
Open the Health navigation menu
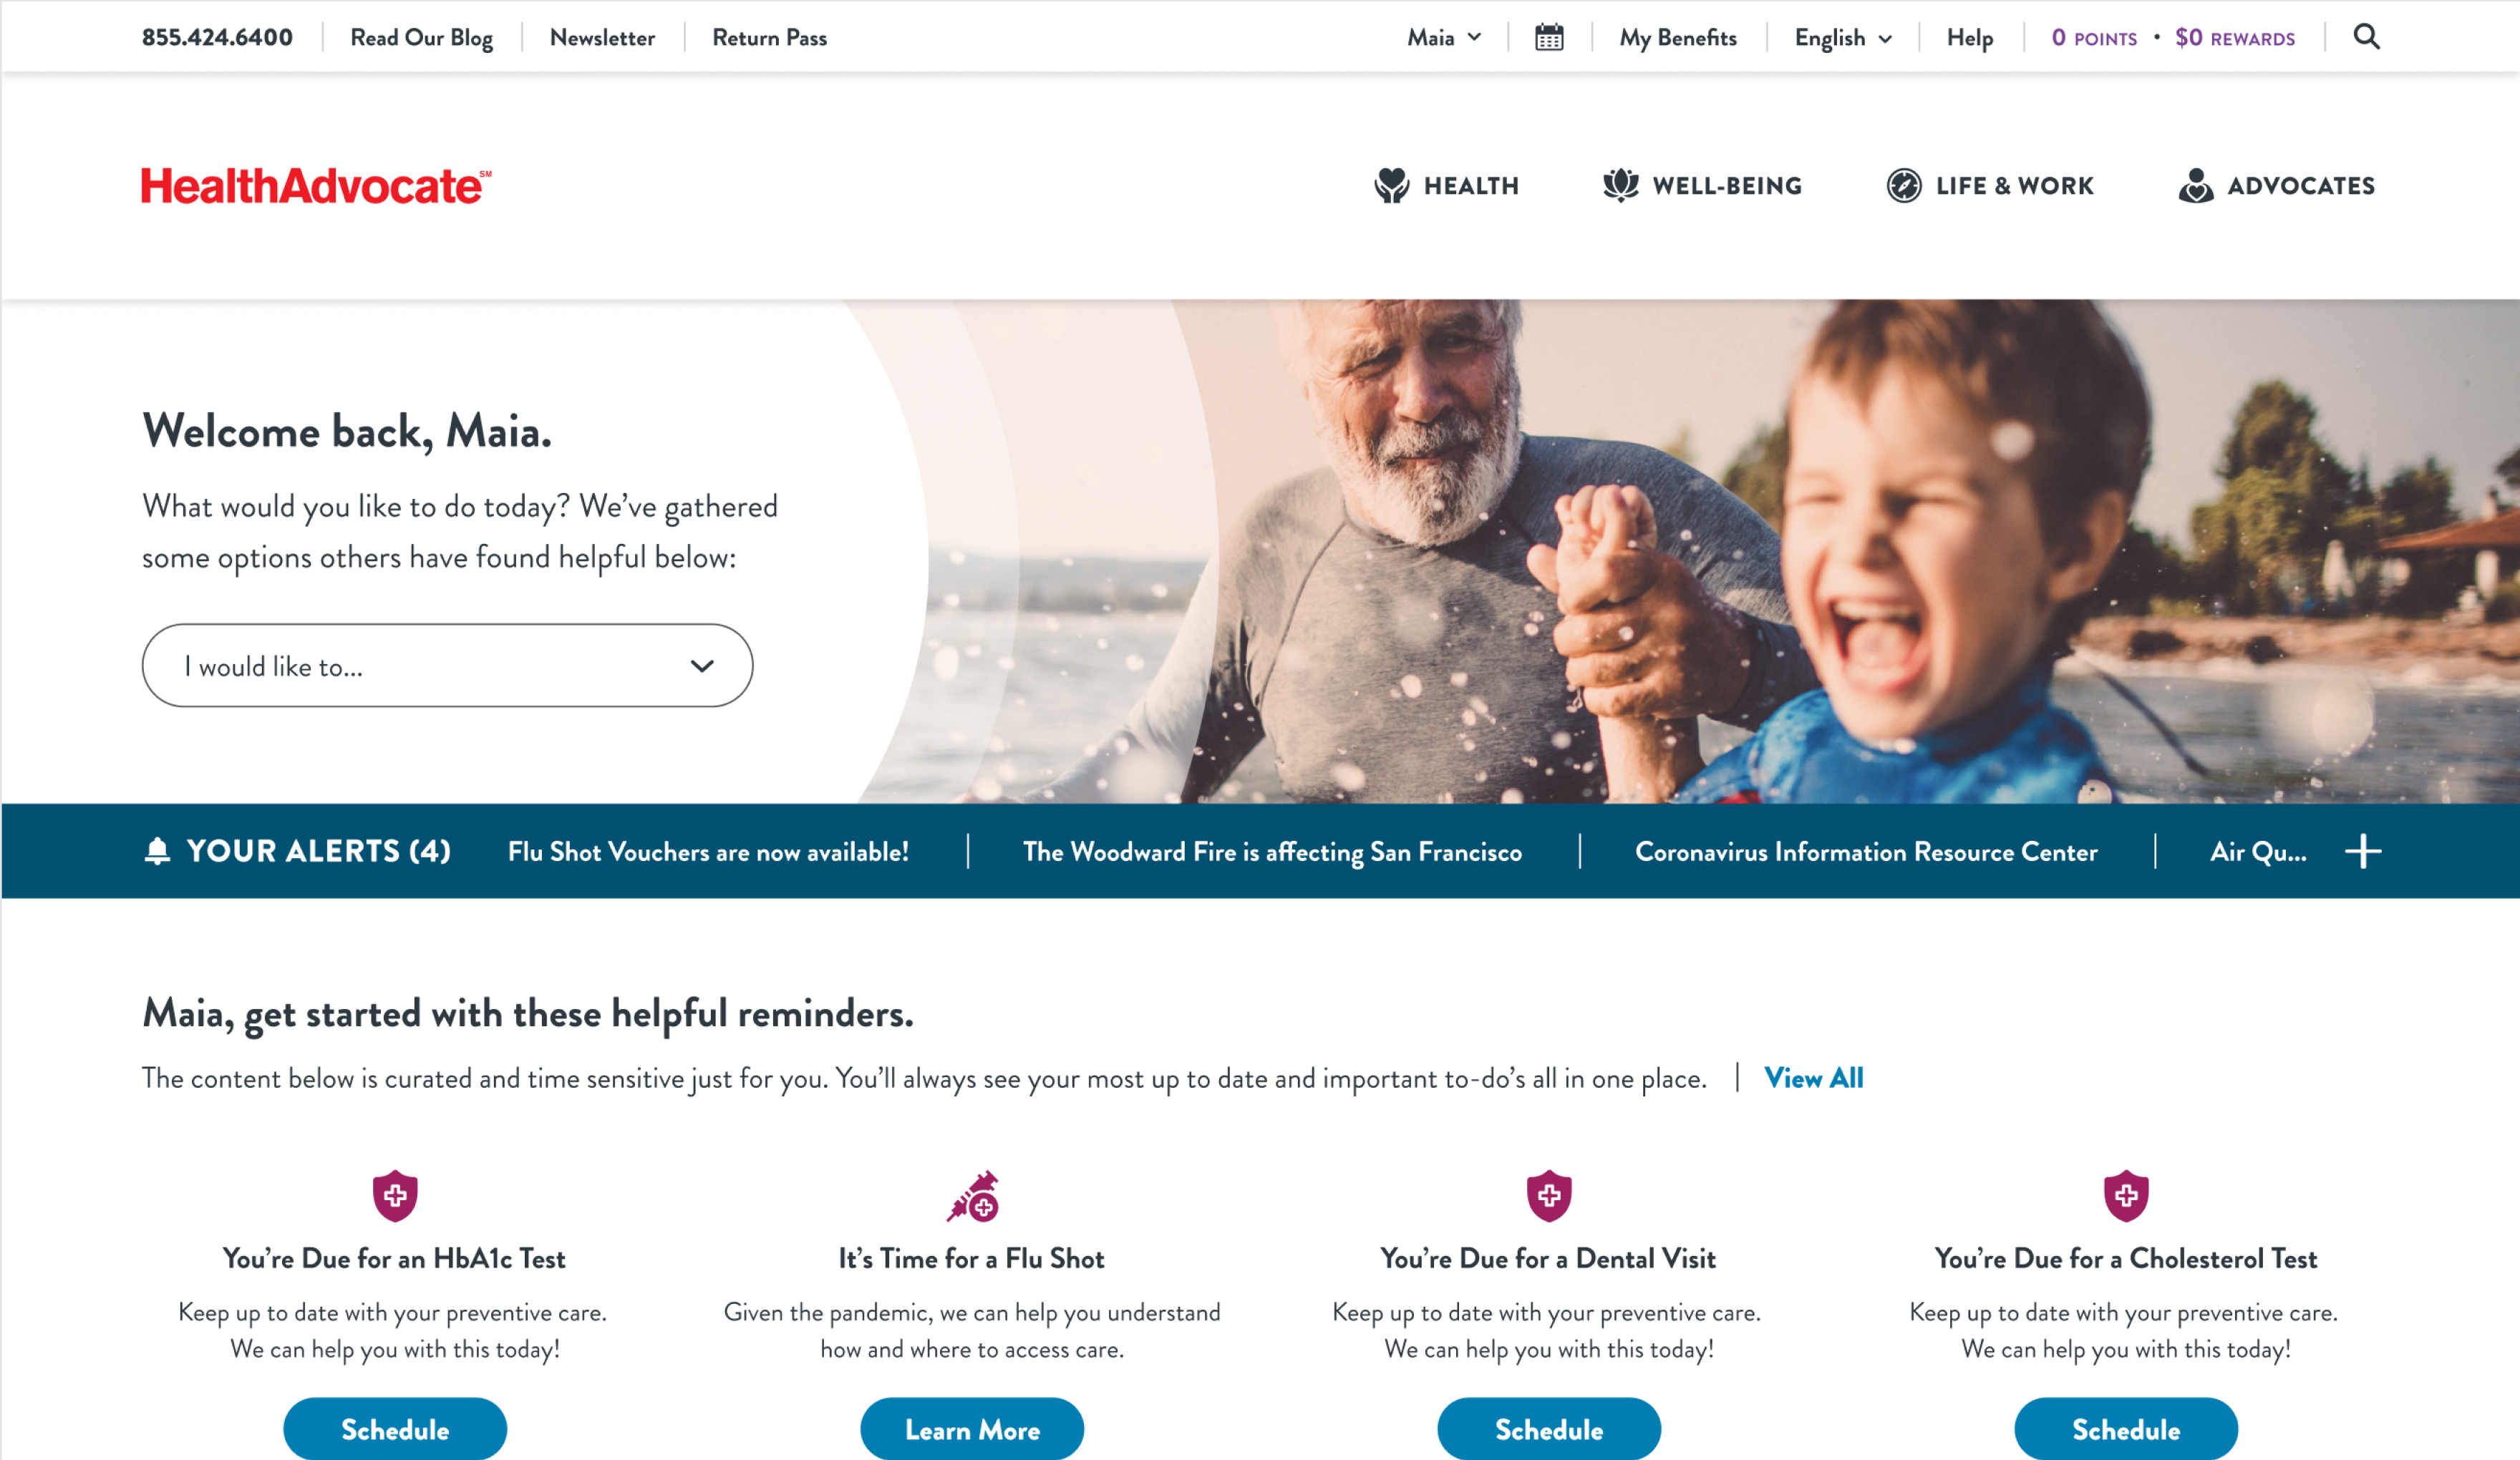1447,186
